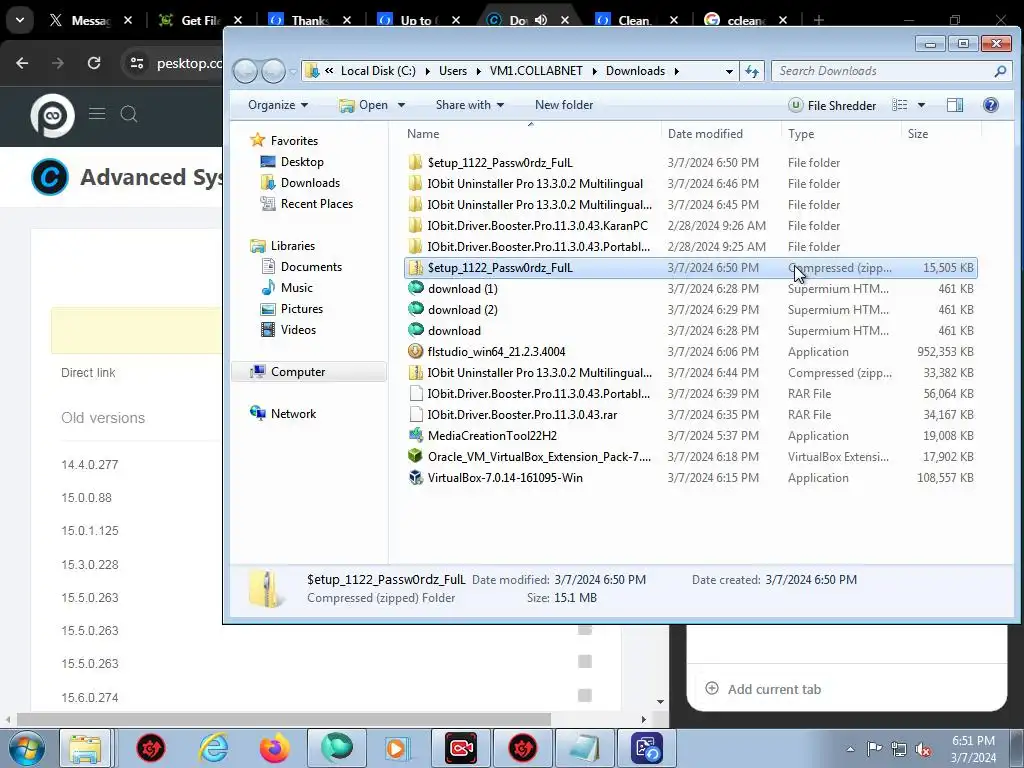The image size is (1024, 768).
Task: Expand the arrow next to Open button
Action: click(401, 105)
